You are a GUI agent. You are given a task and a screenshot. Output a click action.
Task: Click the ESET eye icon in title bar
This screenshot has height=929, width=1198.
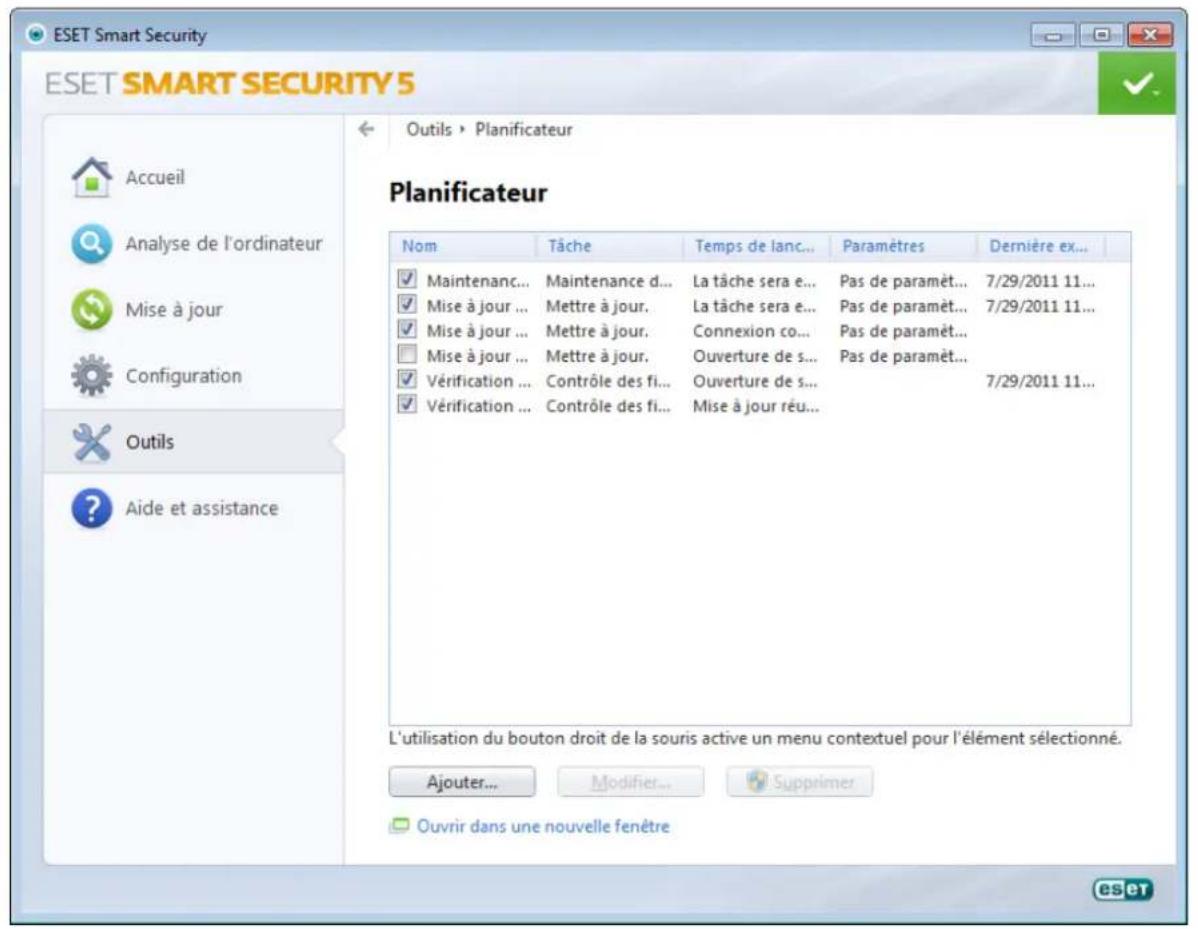35,34
